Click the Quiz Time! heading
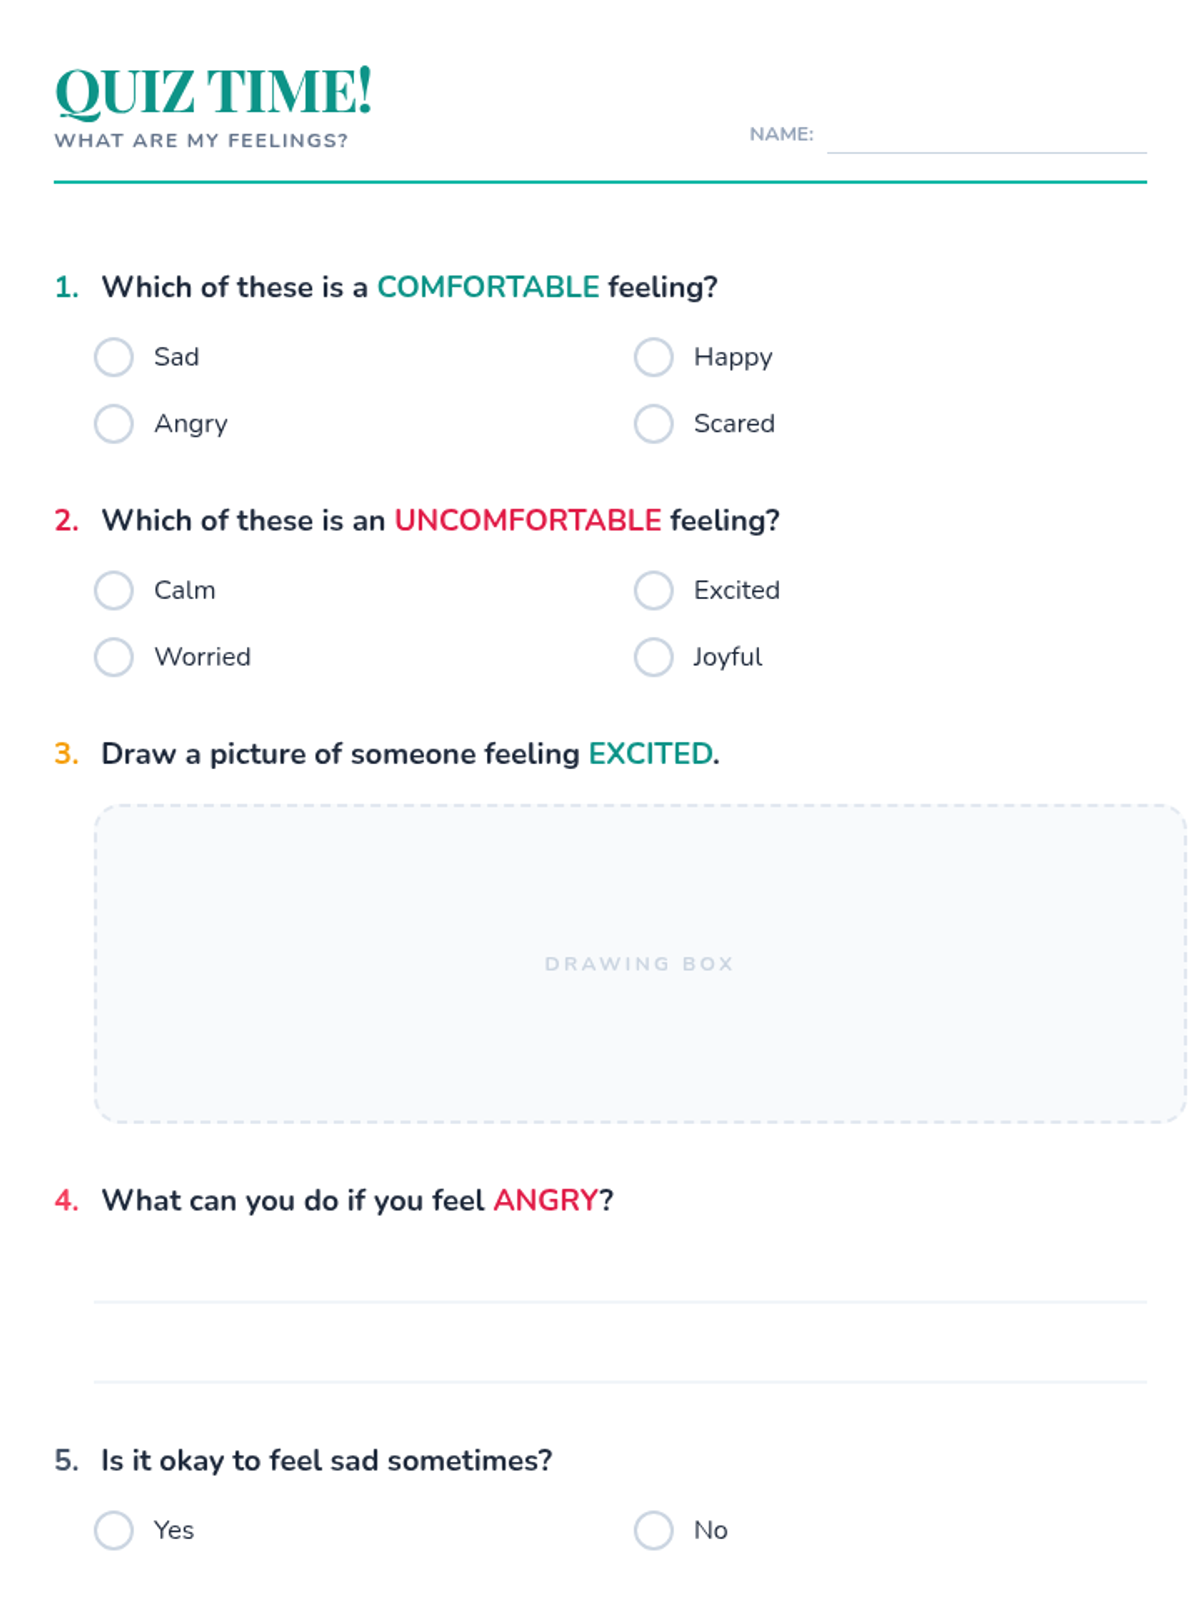The height and width of the screenshot is (1600, 1200). point(213,92)
